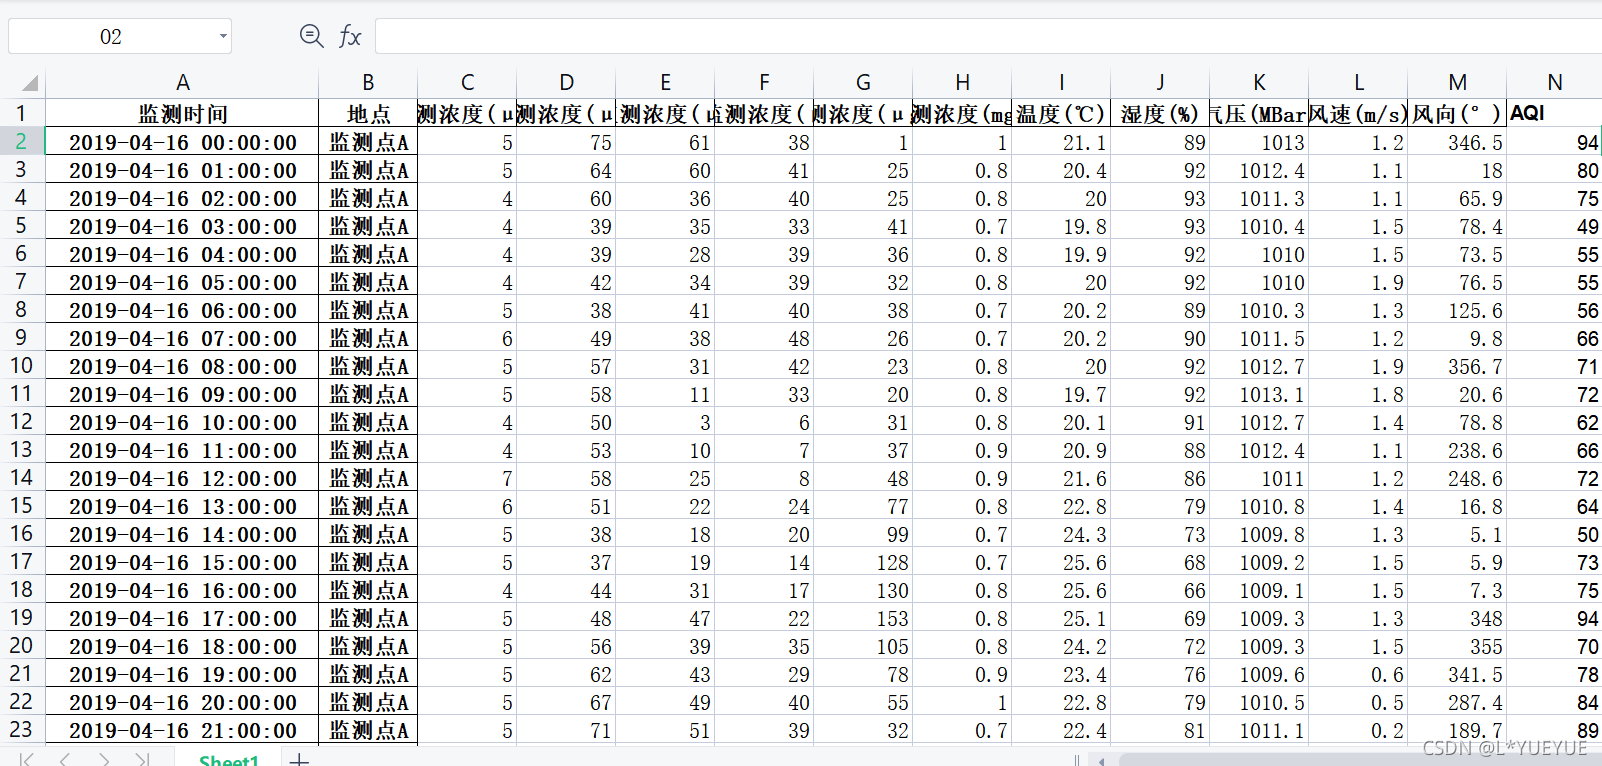Add a new sheet with plus button
1602x766 pixels.
click(x=299, y=760)
